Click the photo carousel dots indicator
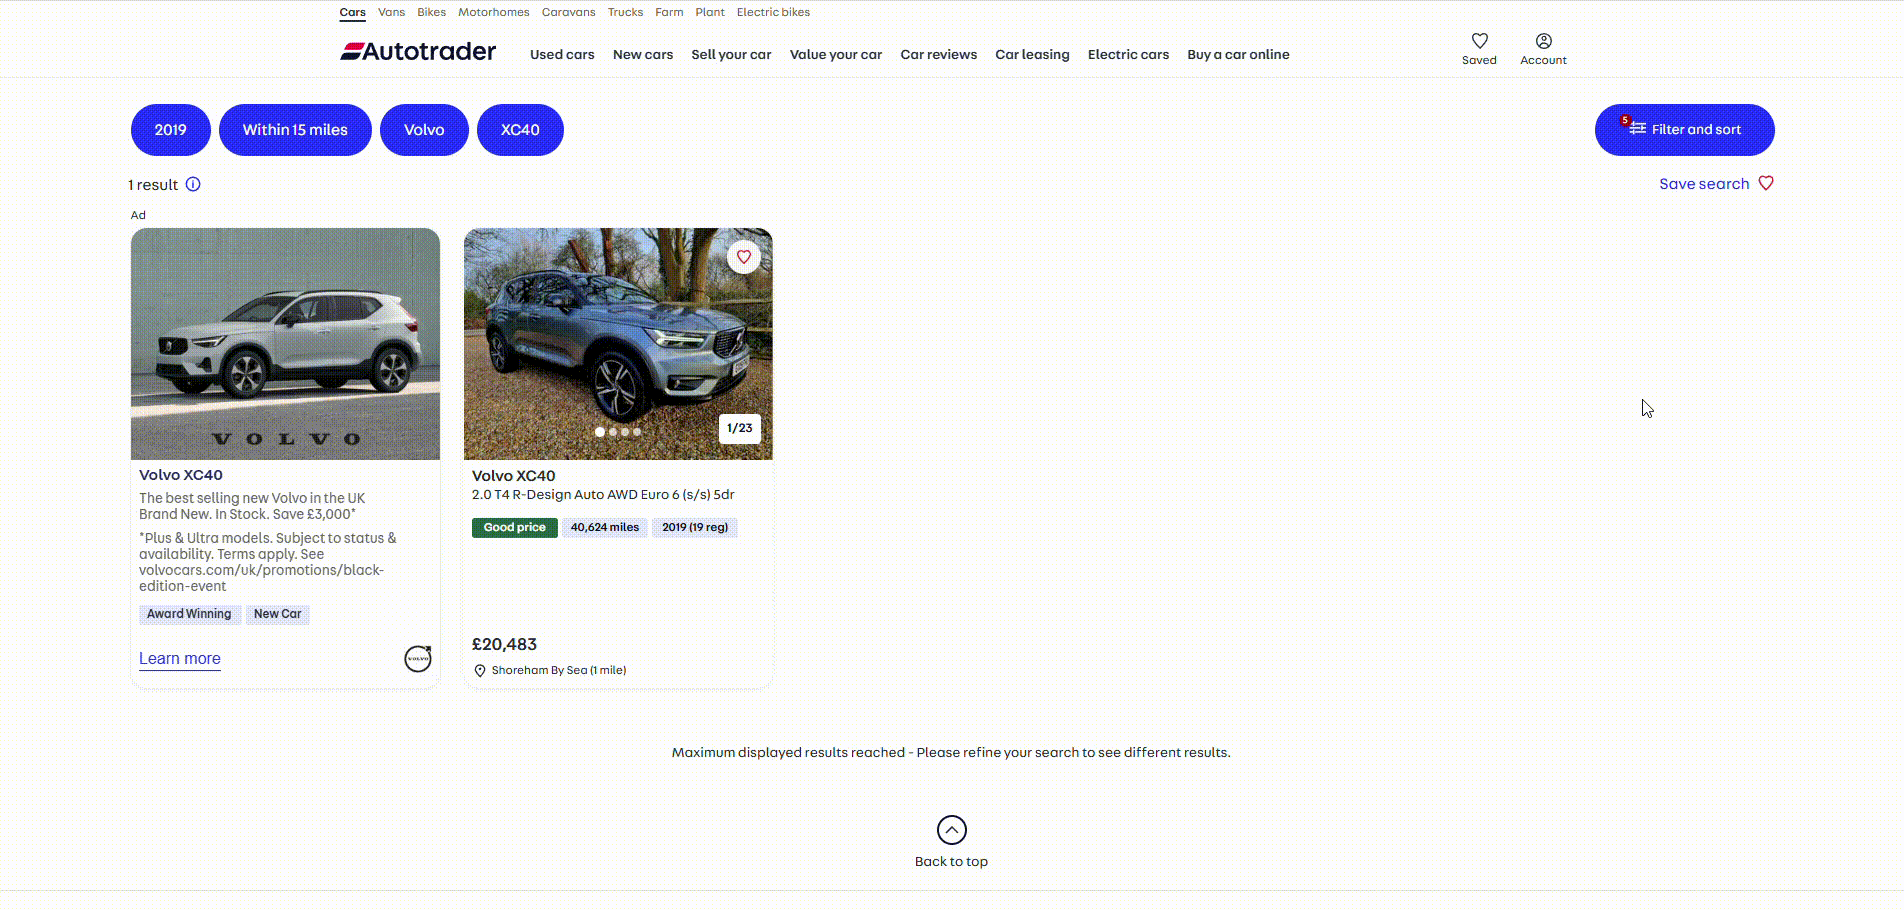The width and height of the screenshot is (1904, 910). 618,432
